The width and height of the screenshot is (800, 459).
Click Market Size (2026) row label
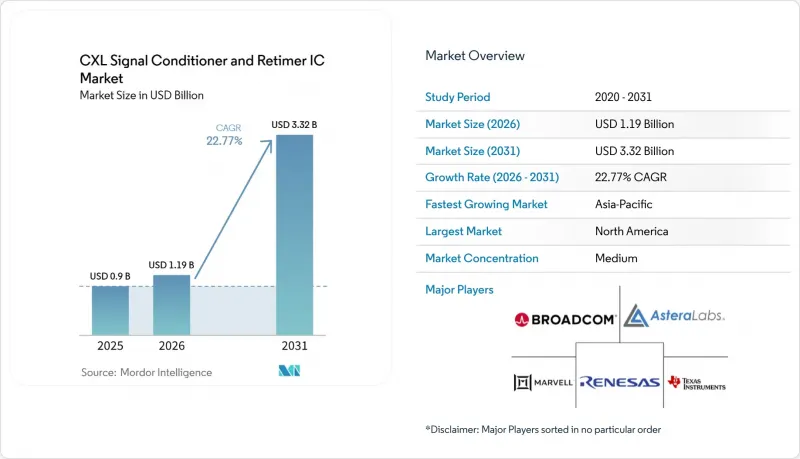(472, 124)
